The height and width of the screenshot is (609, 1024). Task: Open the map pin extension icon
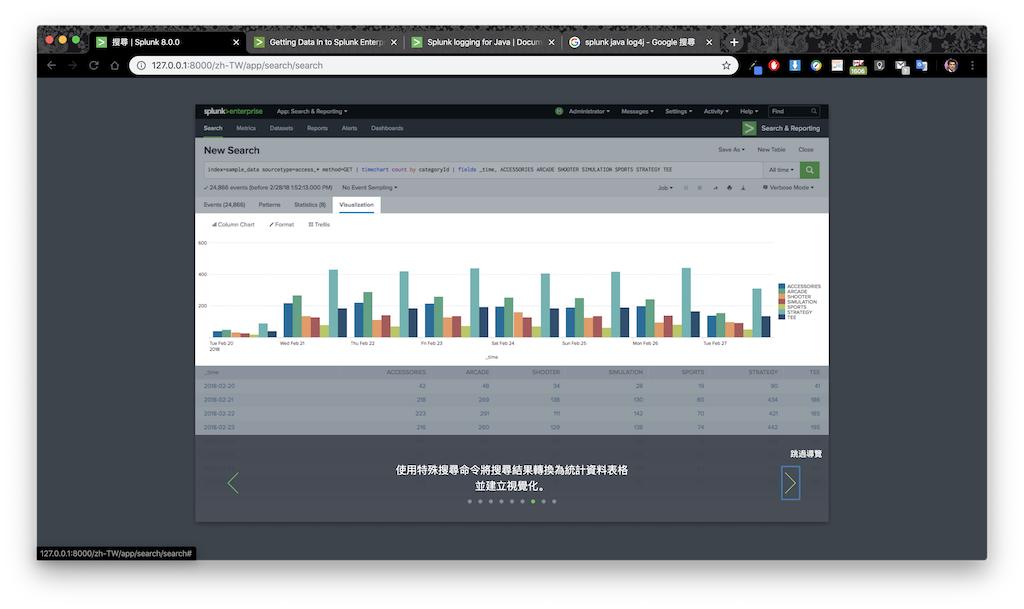pyautogui.click(x=880, y=65)
